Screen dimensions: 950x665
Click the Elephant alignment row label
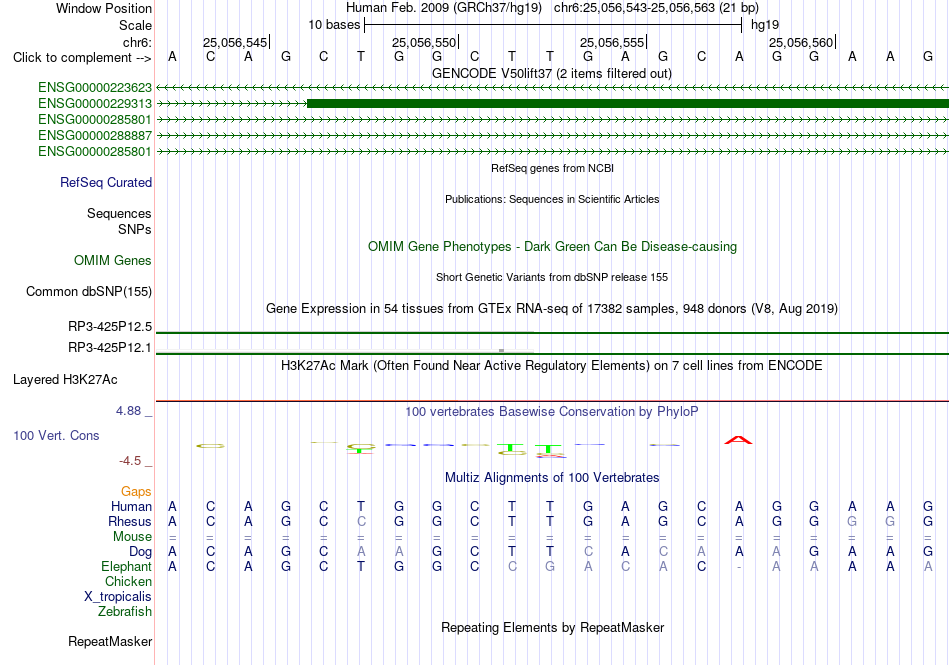(127, 566)
